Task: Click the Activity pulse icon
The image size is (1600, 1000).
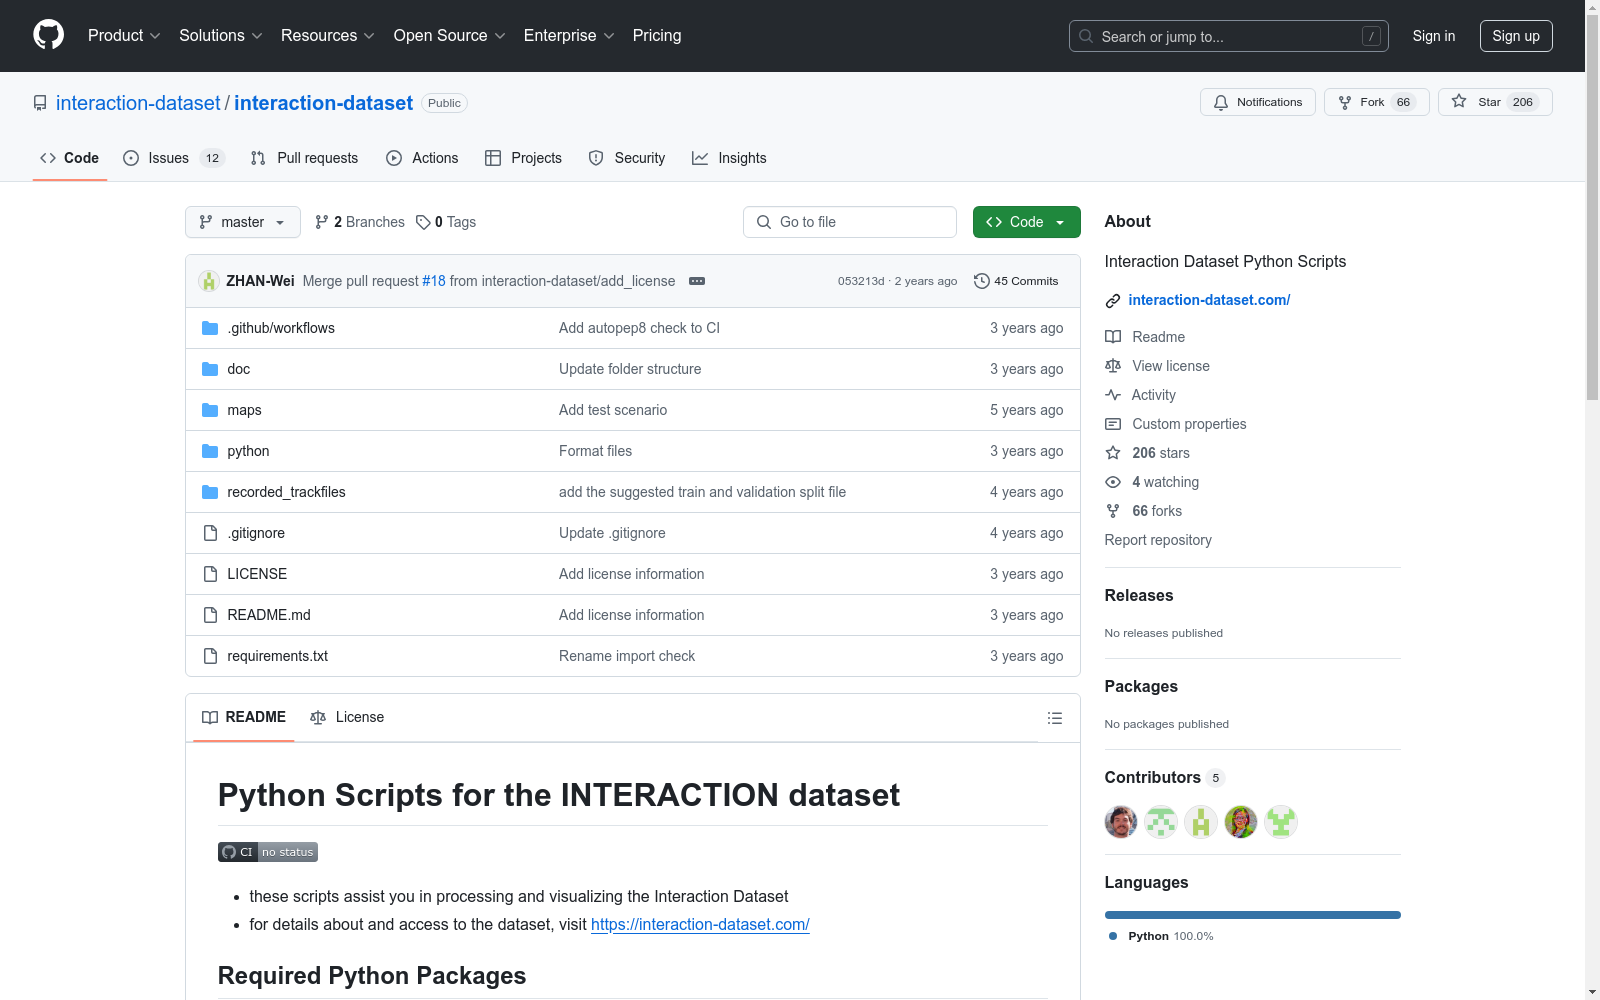Action: [x=1113, y=395]
